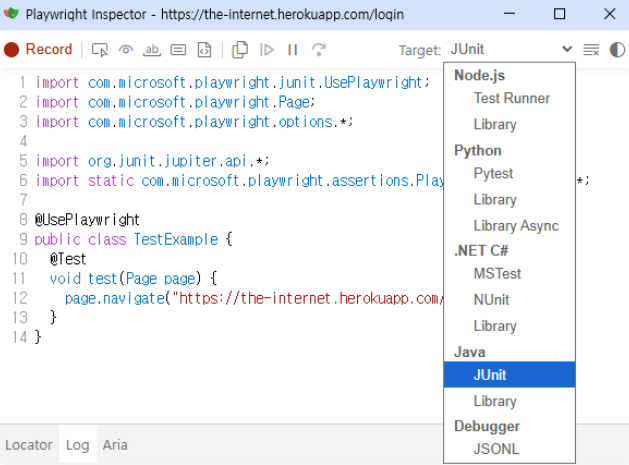This screenshot has width=629, height=465.
Task: Click the @Test annotation line
Action: coord(68,259)
